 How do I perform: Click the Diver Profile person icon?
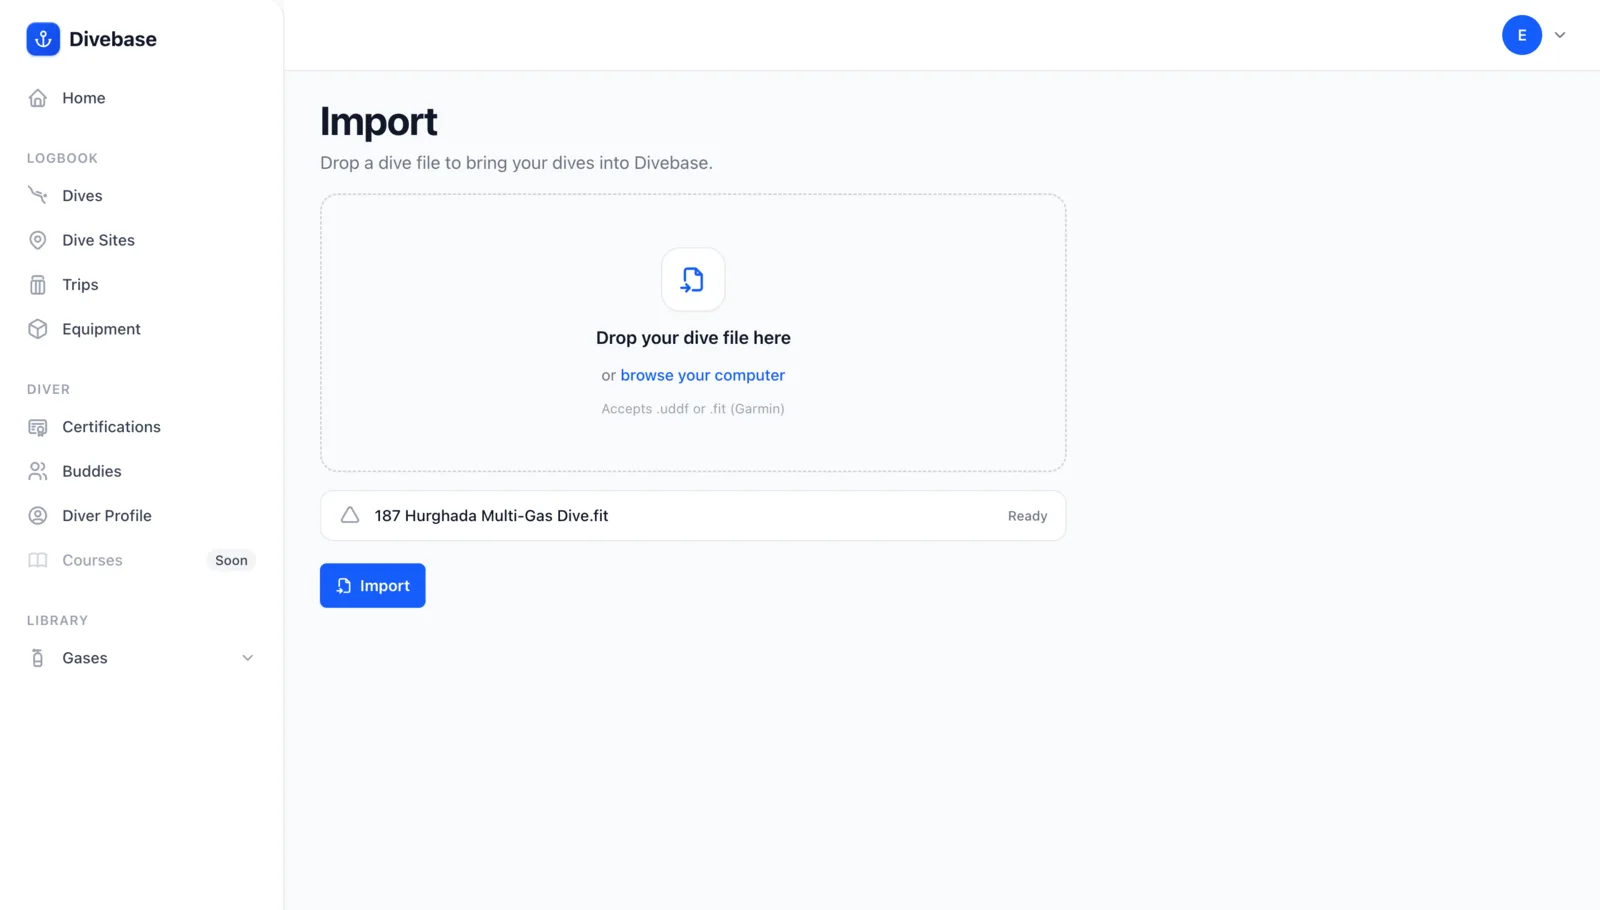pos(38,516)
